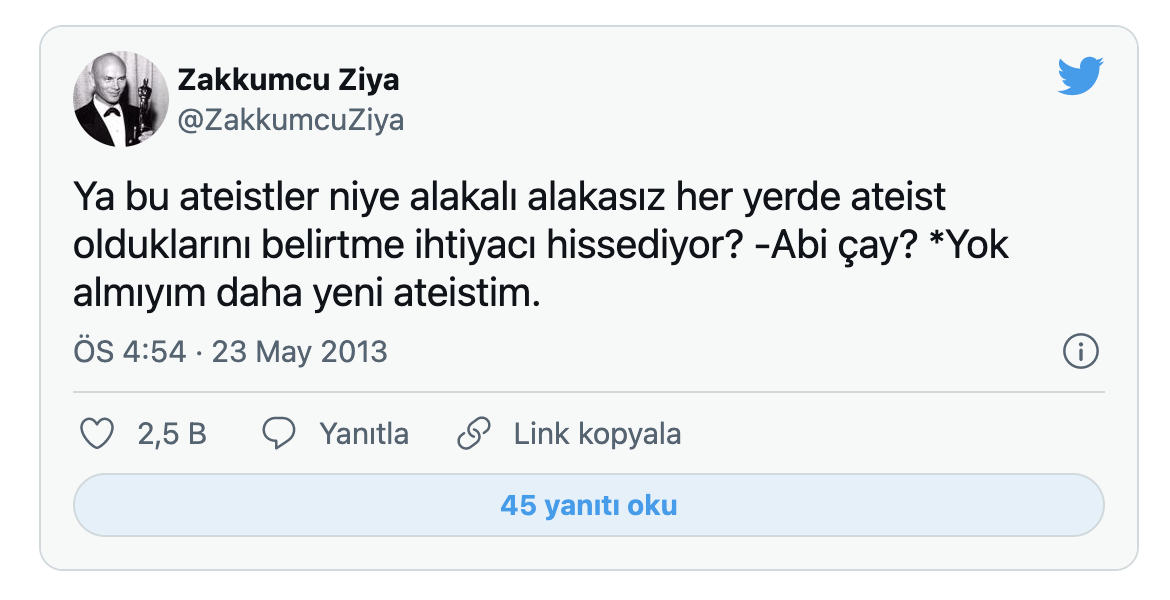This screenshot has height=600, width=1170.
Task: Copy the tweet using Link kopyala
Action: (x=596, y=433)
